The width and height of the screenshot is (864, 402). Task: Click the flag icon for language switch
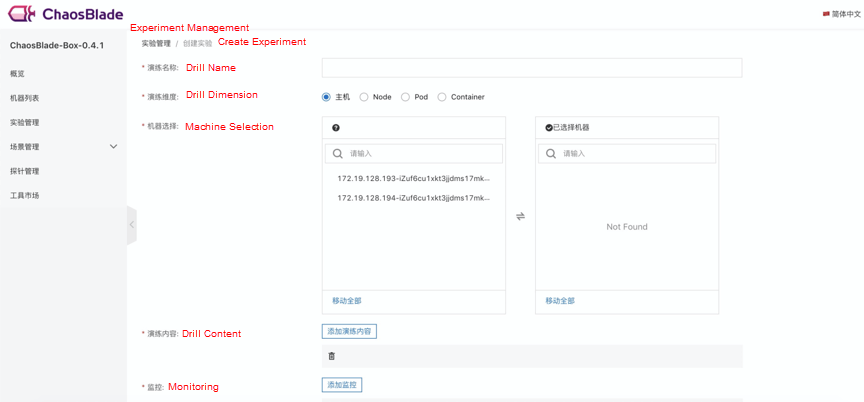pos(826,14)
